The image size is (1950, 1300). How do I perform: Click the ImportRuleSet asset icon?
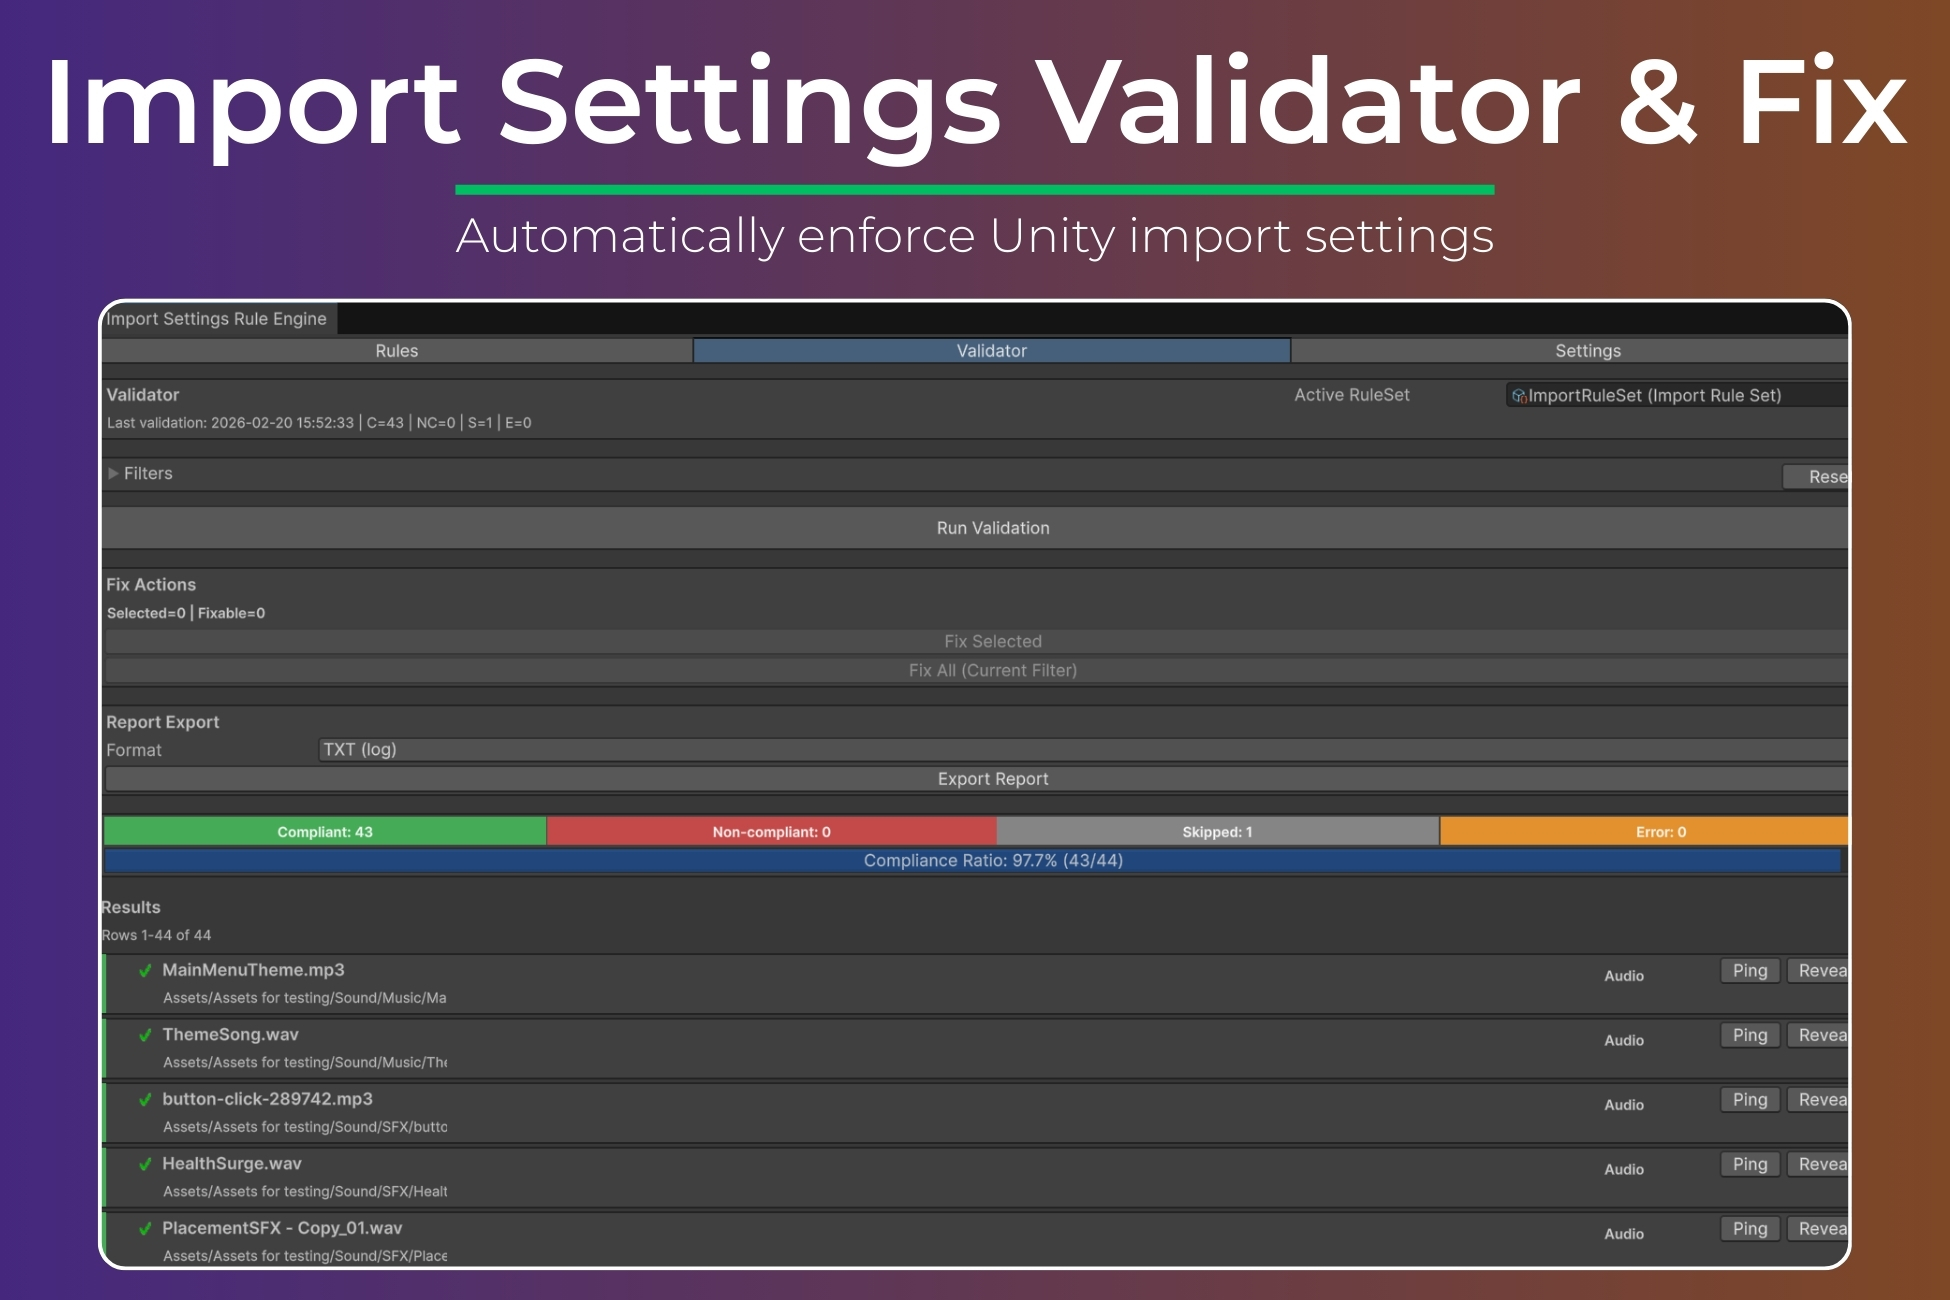[1519, 396]
